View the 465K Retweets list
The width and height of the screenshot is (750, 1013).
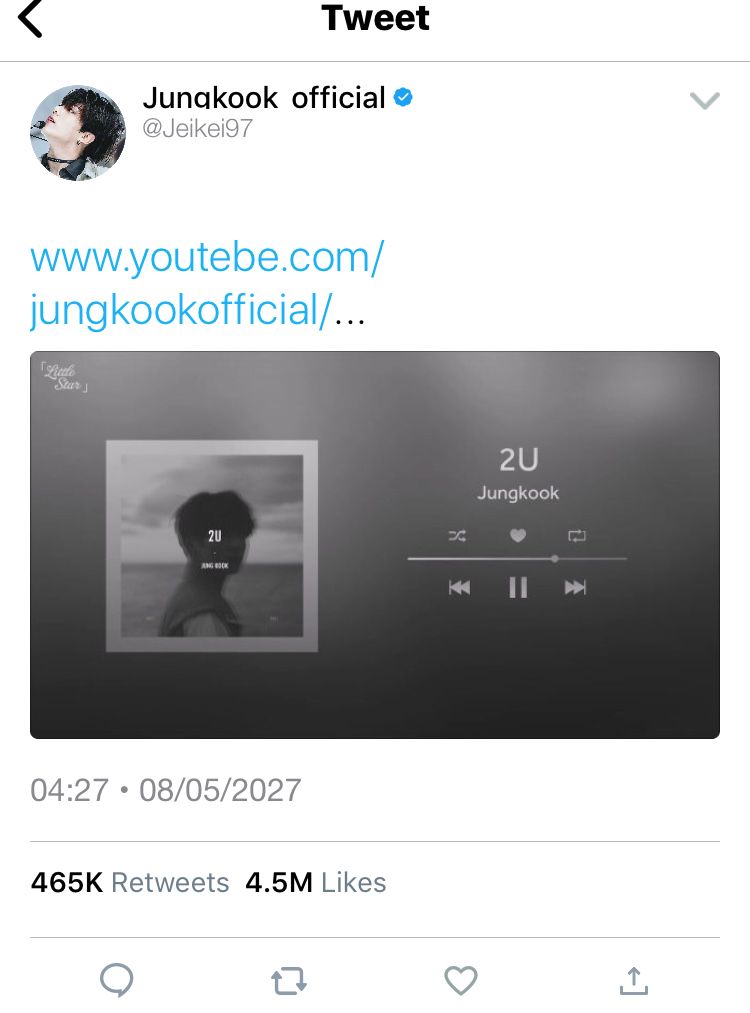coord(130,882)
